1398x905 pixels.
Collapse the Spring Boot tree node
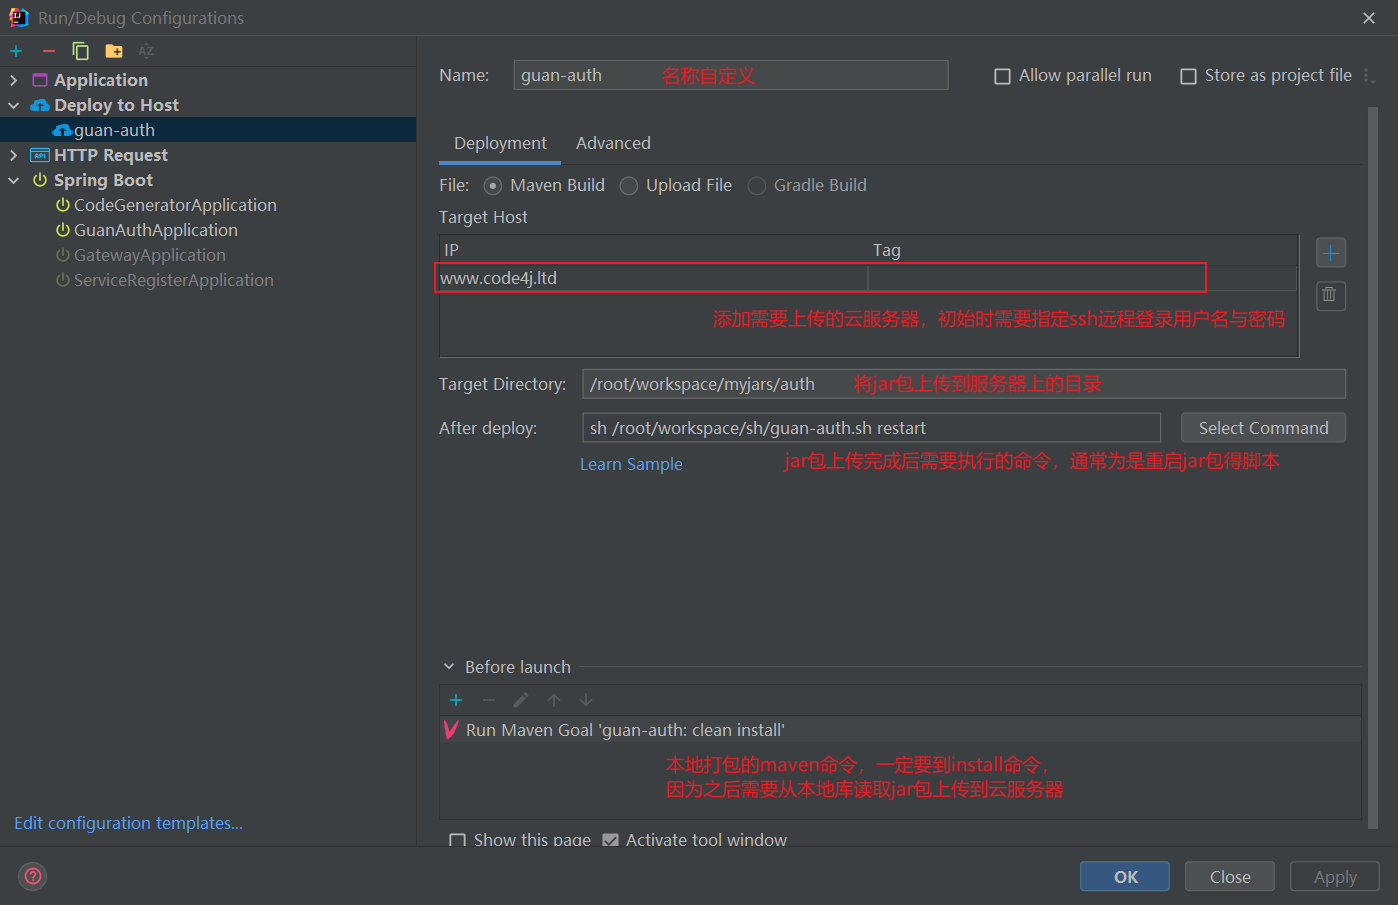(13, 180)
